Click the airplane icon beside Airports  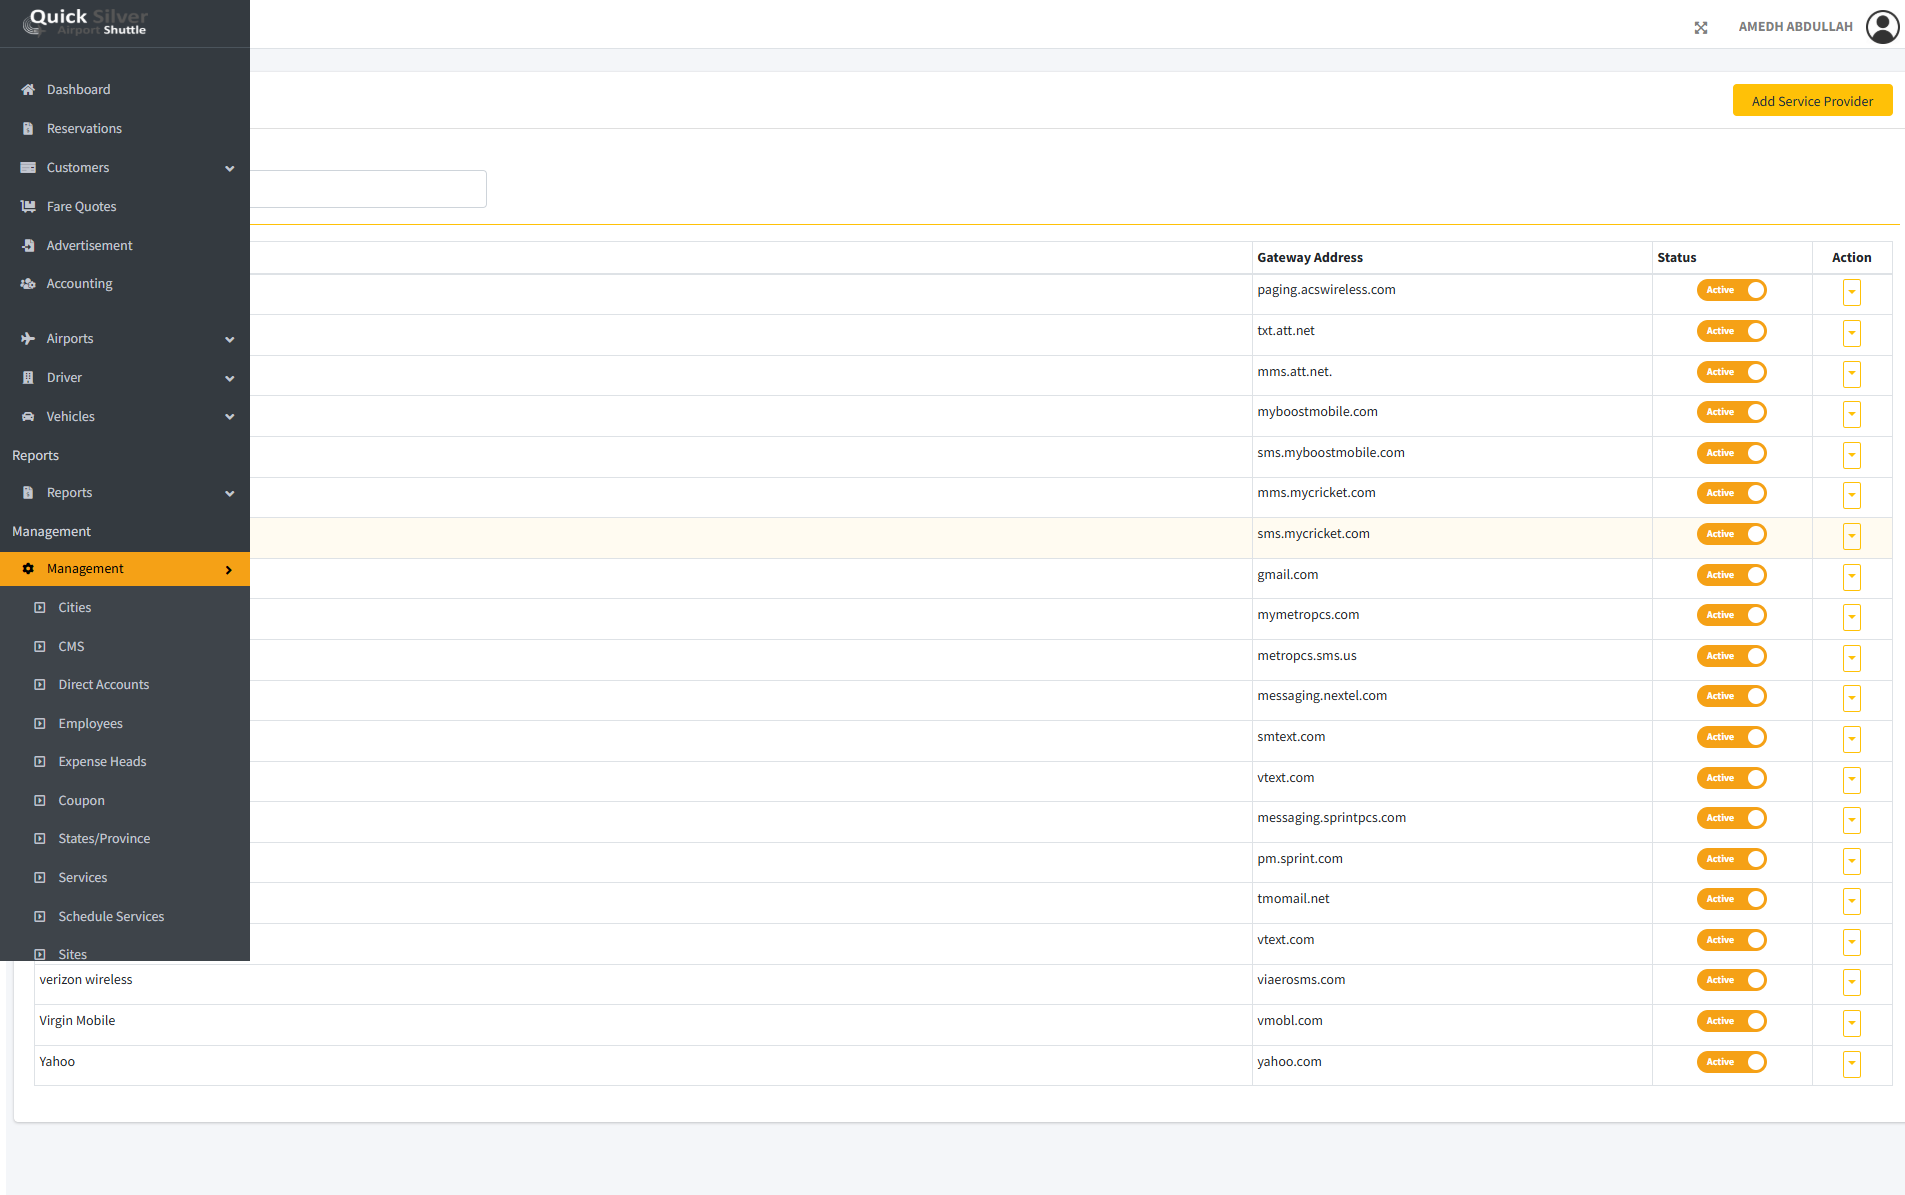click(28, 339)
